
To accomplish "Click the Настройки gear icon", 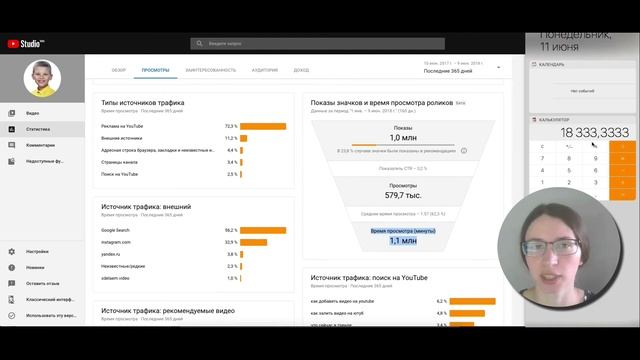I will coord(11,251).
